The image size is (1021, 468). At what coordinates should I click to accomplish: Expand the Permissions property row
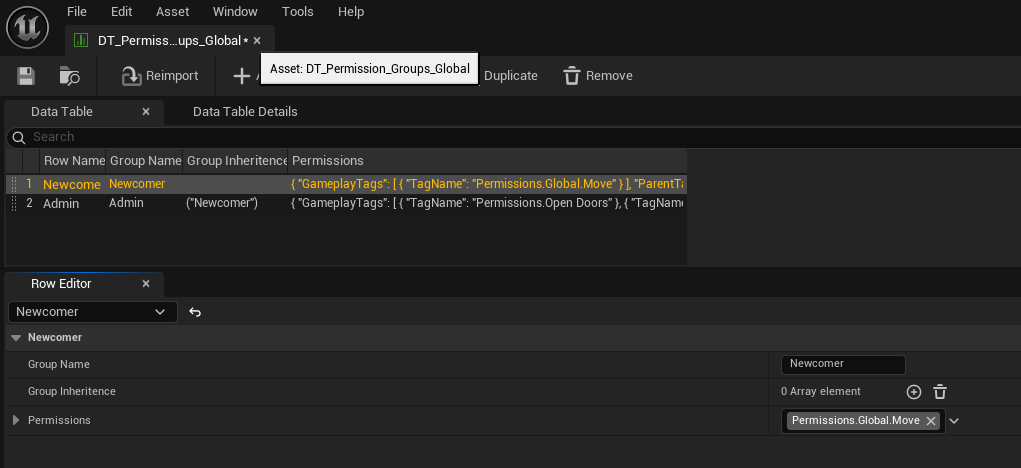coord(16,420)
